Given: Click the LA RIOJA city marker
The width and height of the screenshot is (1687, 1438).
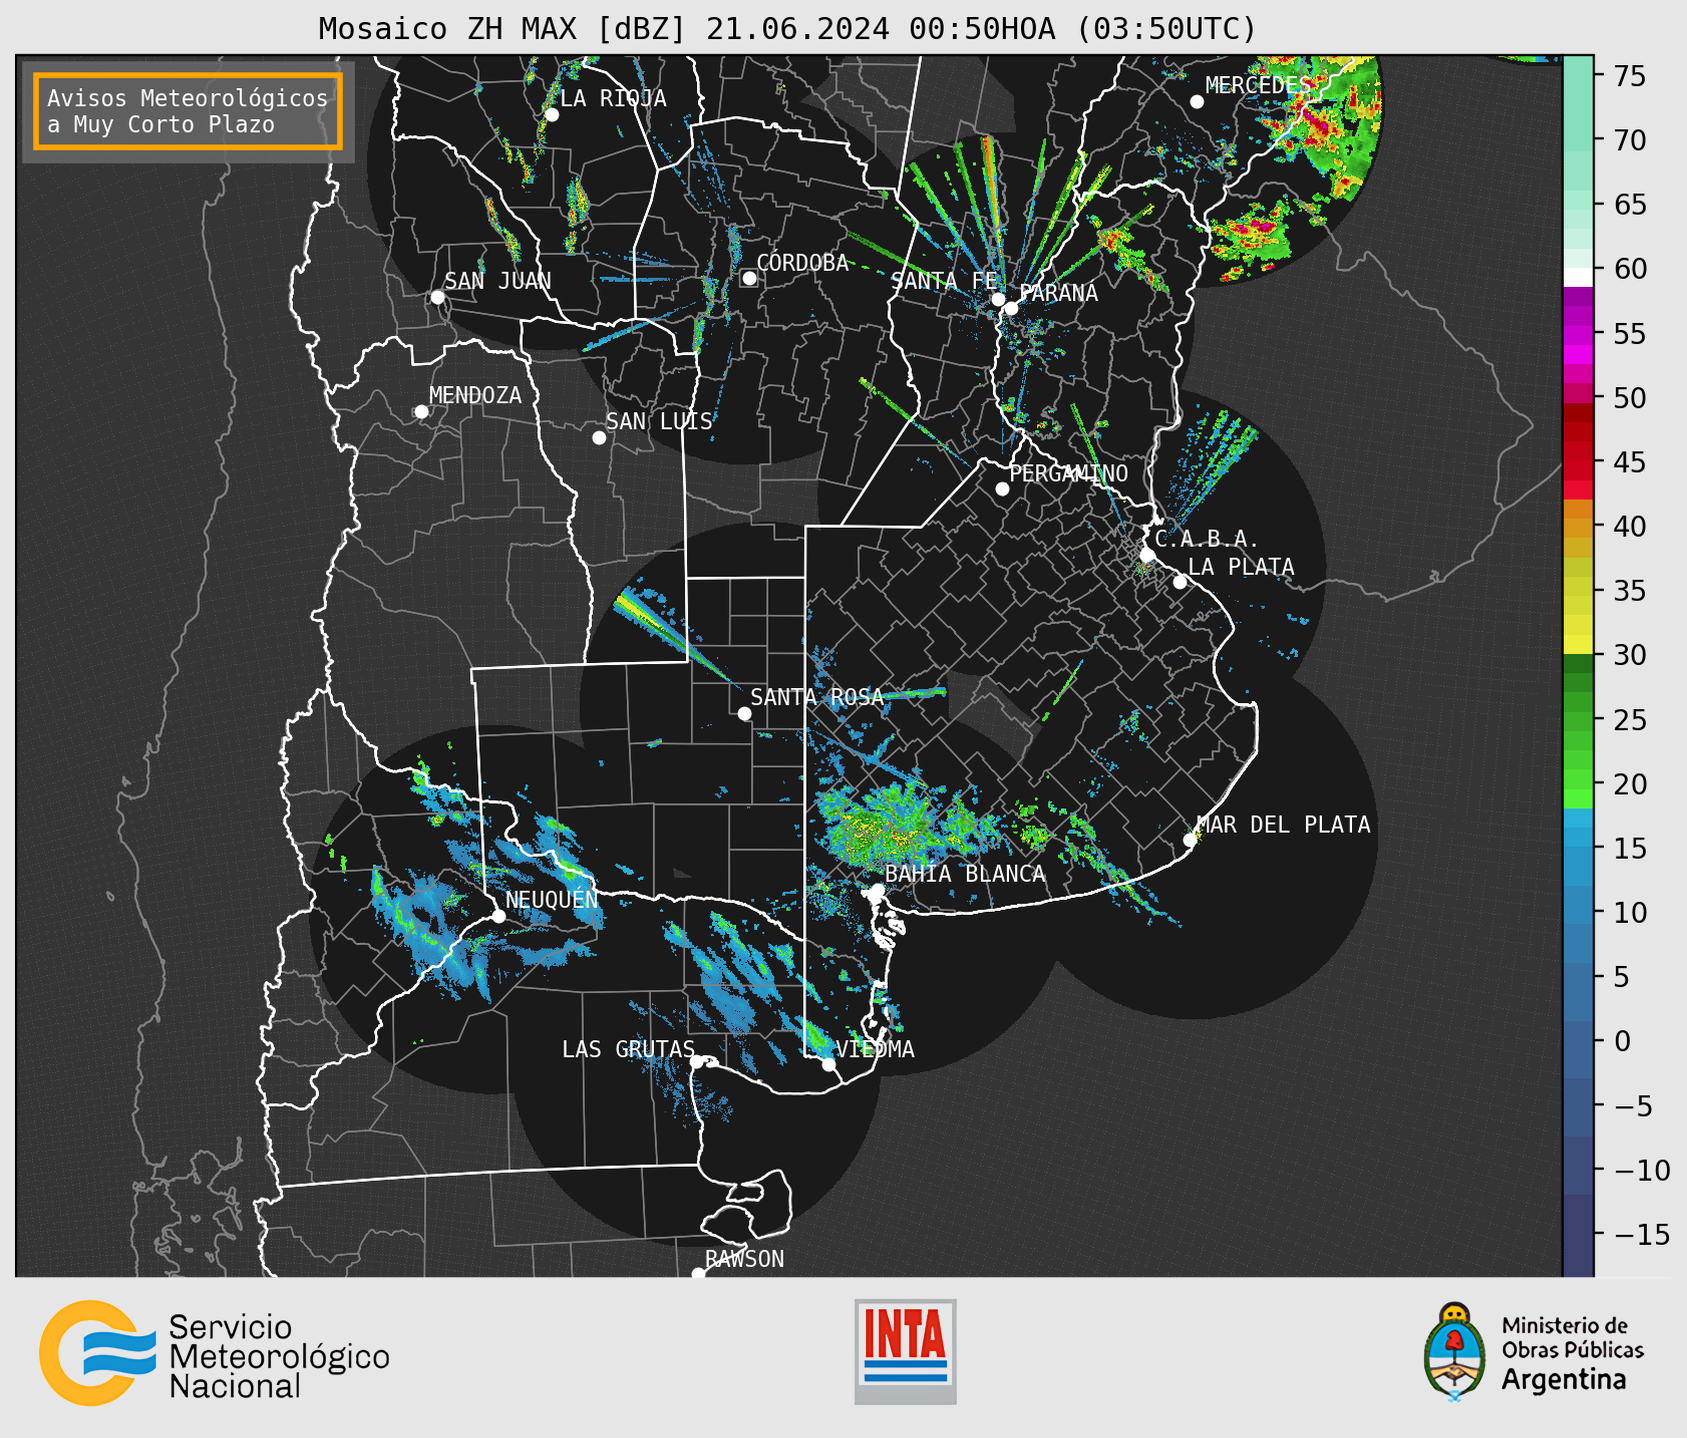Looking at the screenshot, I should click(x=551, y=115).
